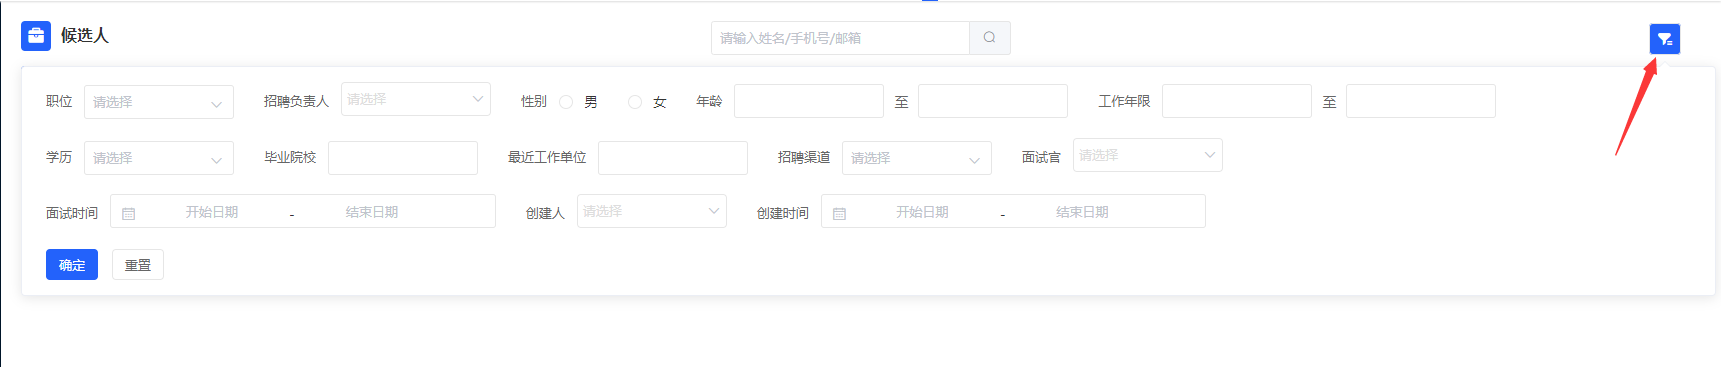1721x367 pixels.
Task: Click the maximum 工作年限 input field
Action: coord(1421,101)
